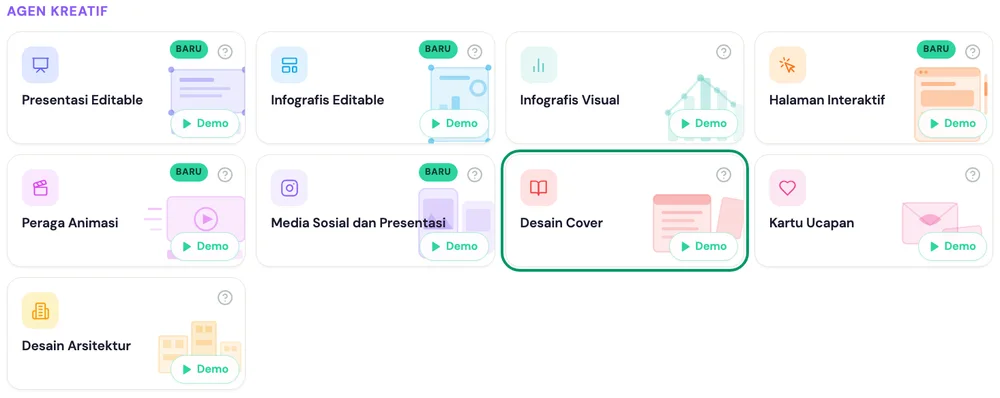Watch the Kartu Ucapan demo
This screenshot has width=1000, height=398.
tap(952, 246)
